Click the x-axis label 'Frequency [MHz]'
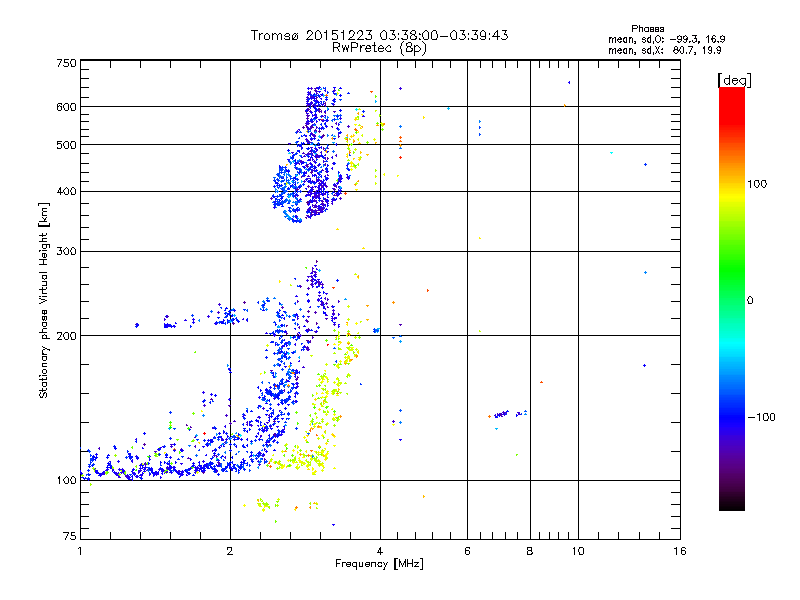 coord(379,564)
